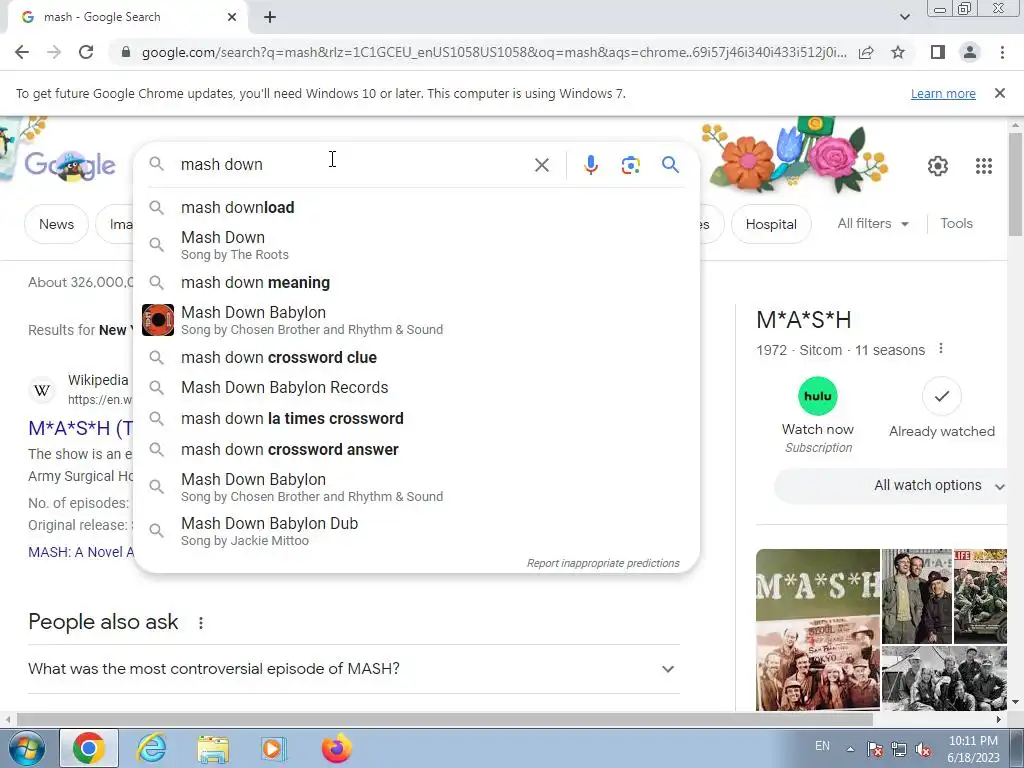Search by image with the Lens icon

[630, 165]
